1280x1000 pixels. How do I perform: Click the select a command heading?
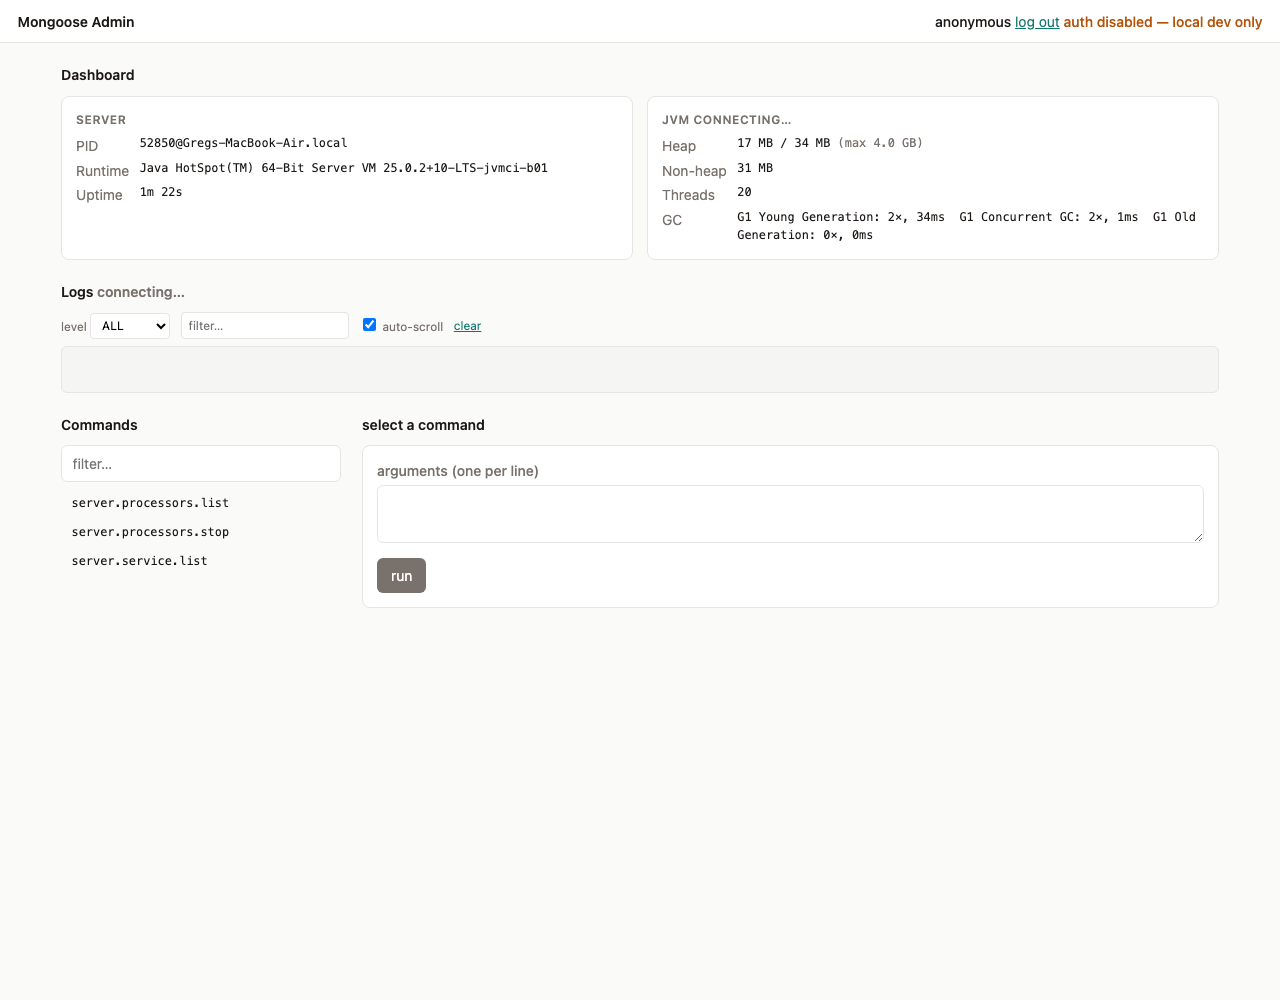point(423,425)
